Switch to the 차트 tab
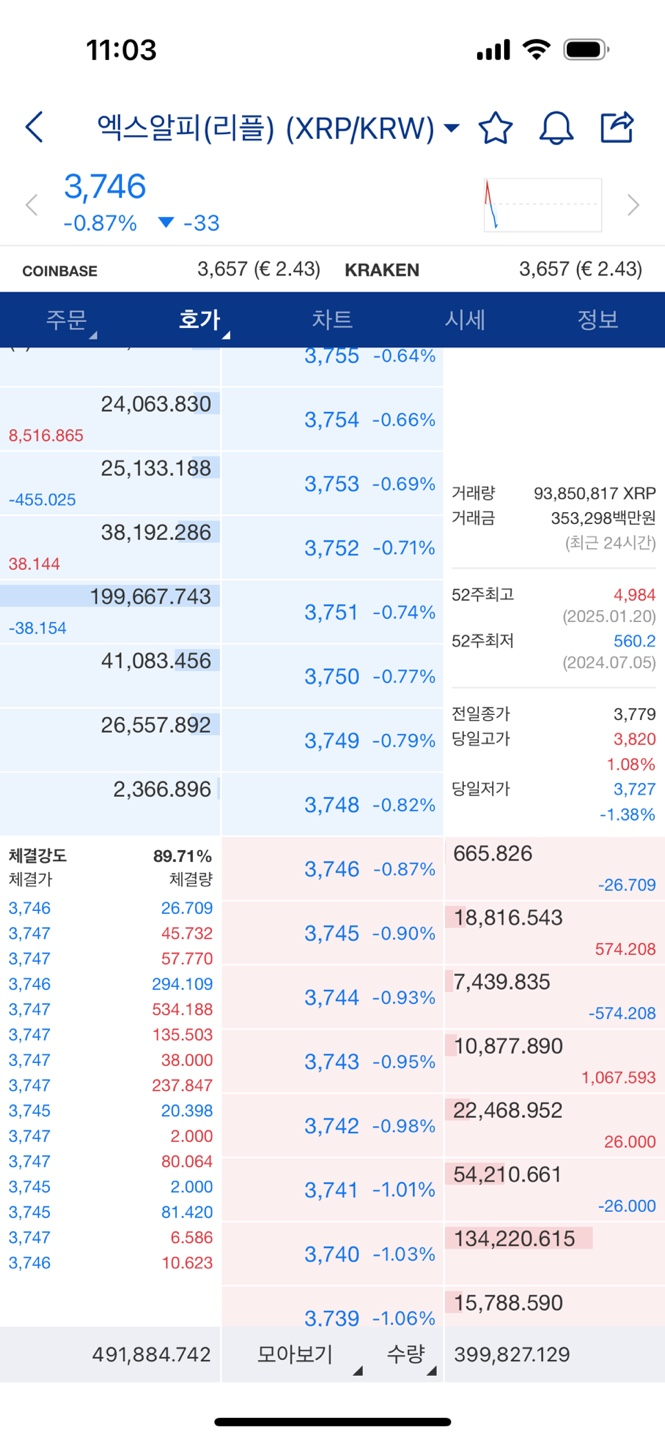665x1440 pixels. tap(332, 320)
